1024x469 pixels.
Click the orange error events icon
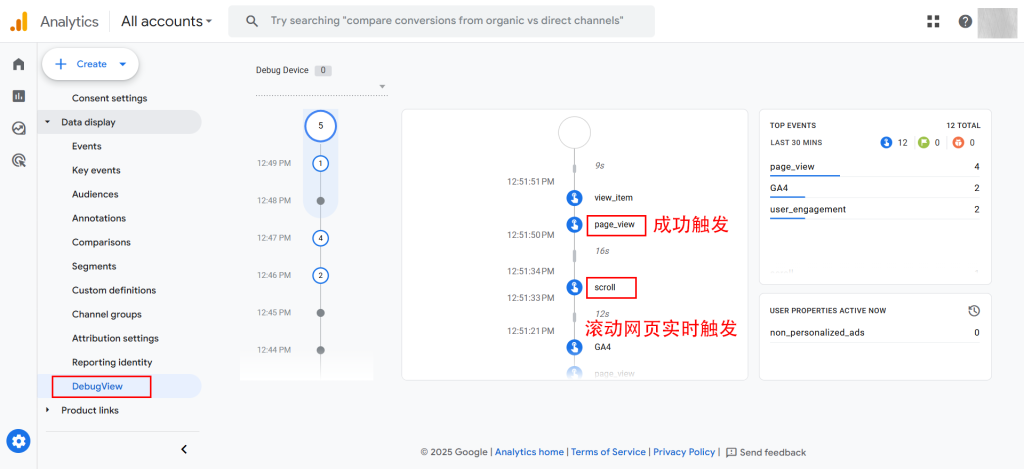[958, 142]
